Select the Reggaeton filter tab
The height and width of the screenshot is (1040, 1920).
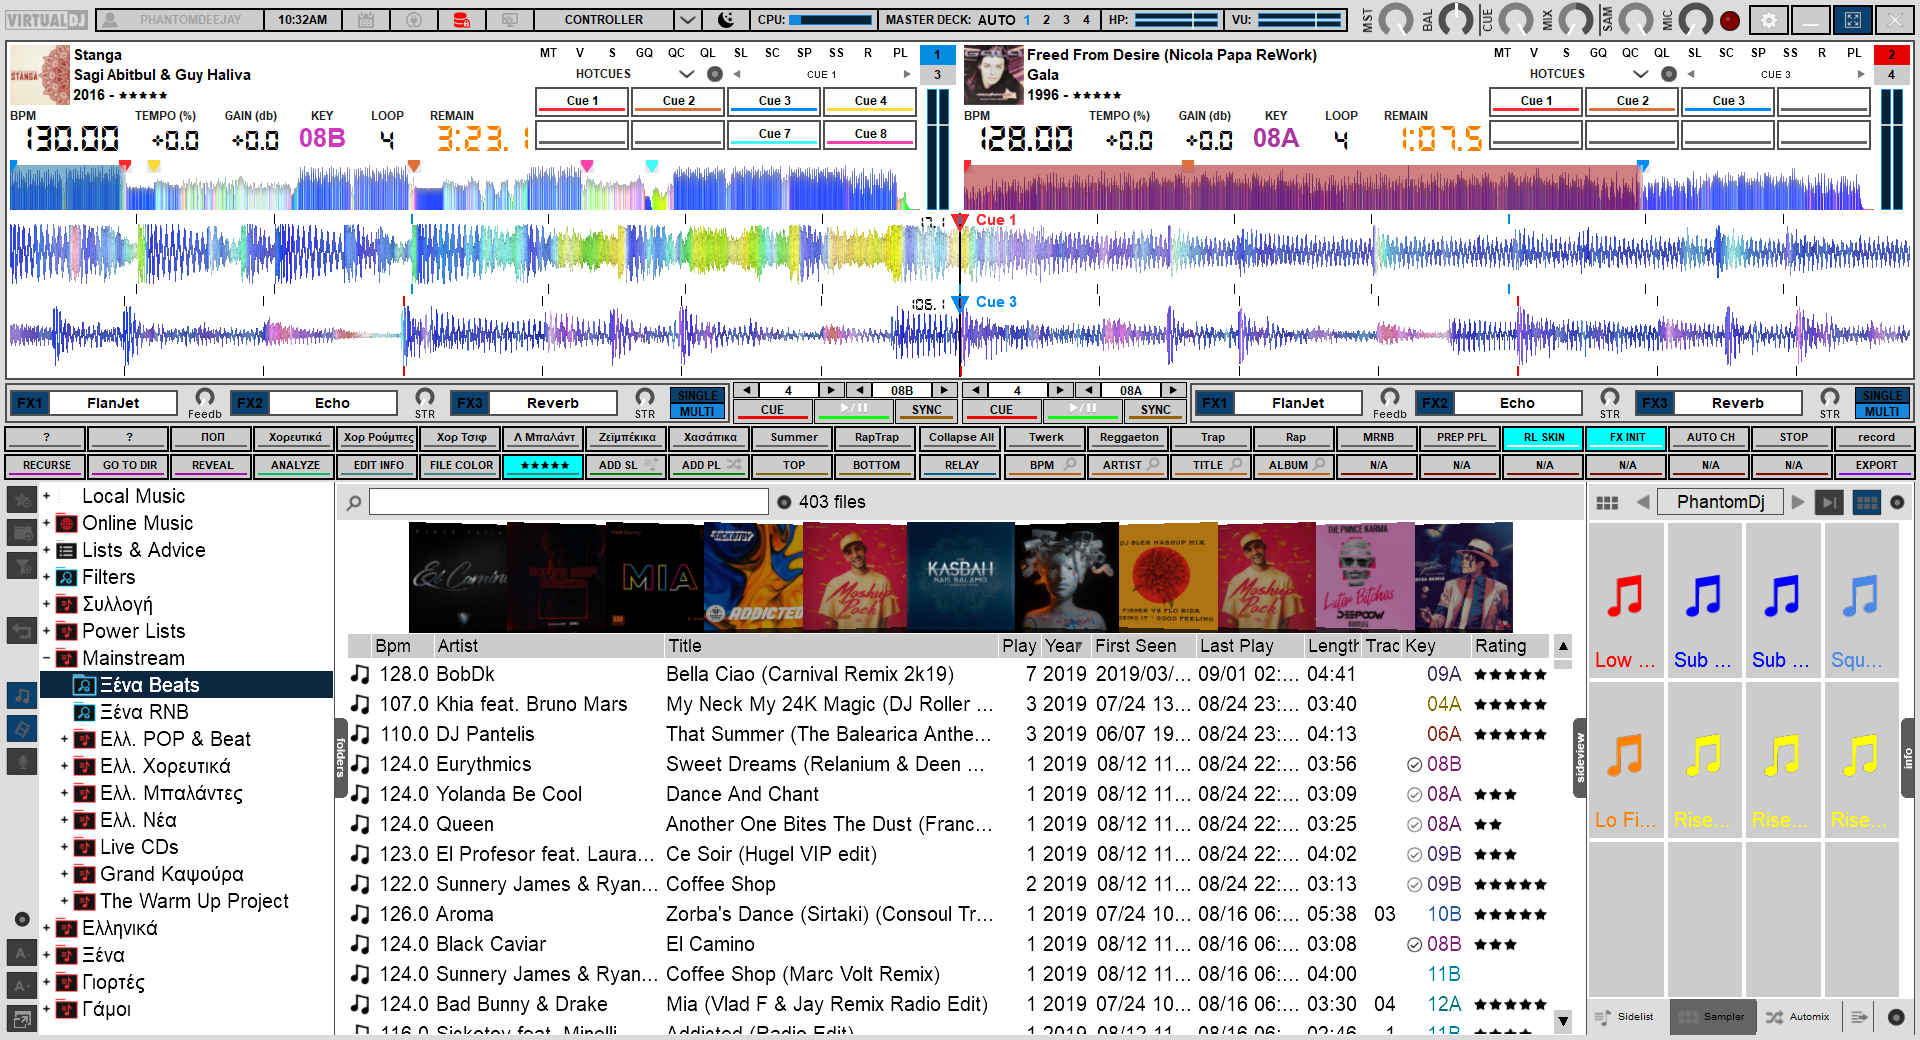pos(1128,437)
